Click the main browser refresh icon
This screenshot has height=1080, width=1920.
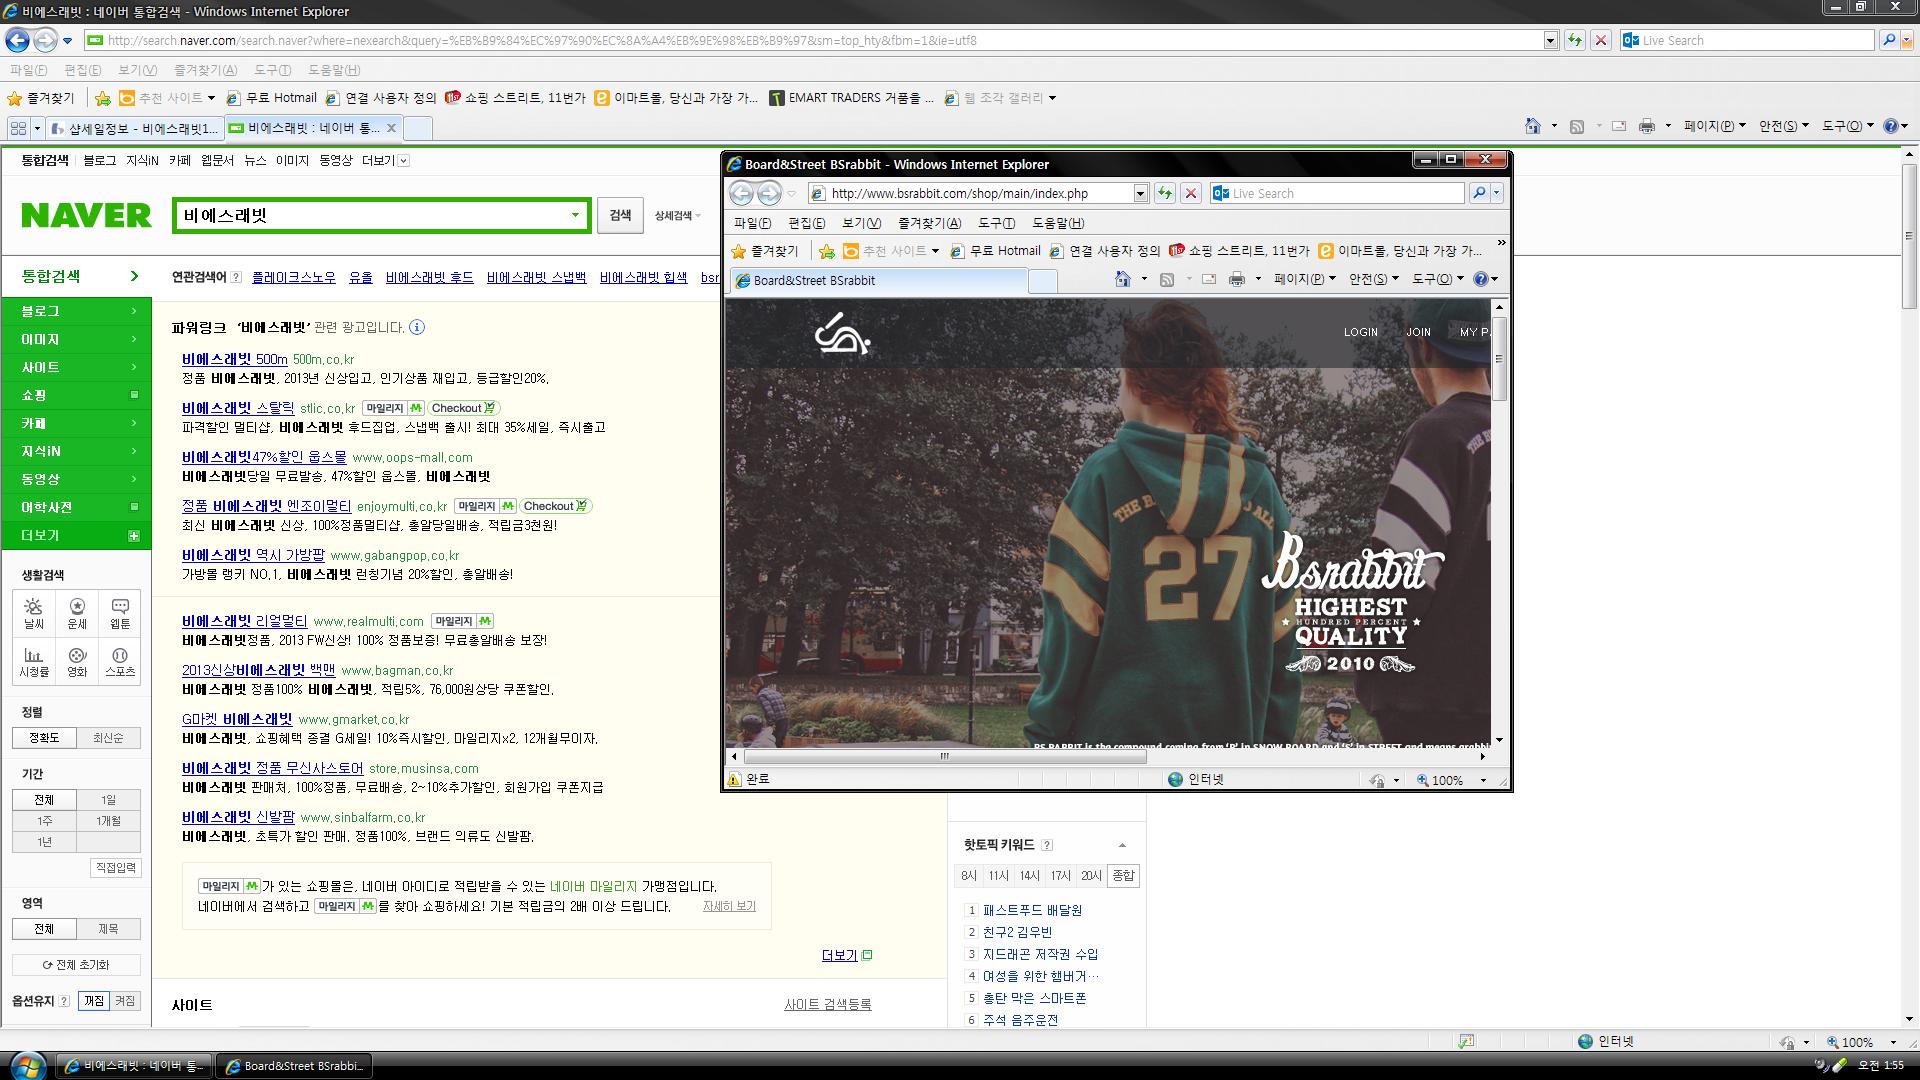(1575, 40)
